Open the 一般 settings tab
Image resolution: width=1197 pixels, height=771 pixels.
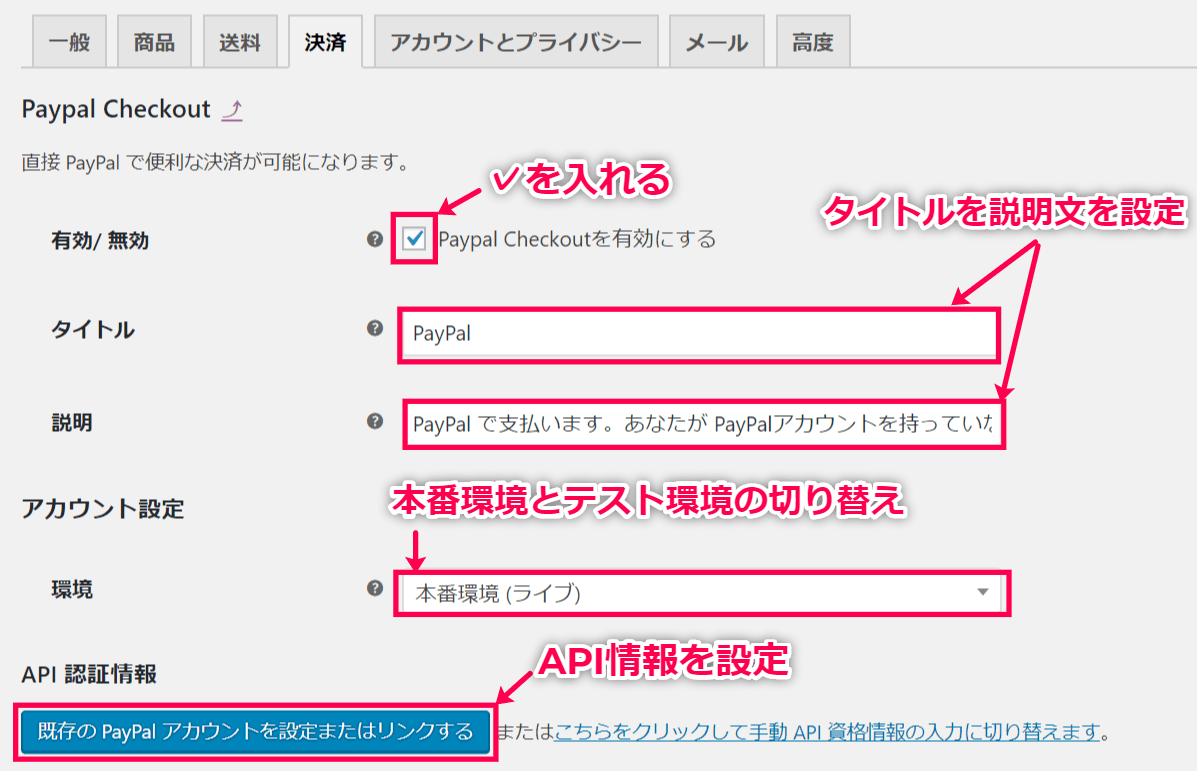coord(69,42)
